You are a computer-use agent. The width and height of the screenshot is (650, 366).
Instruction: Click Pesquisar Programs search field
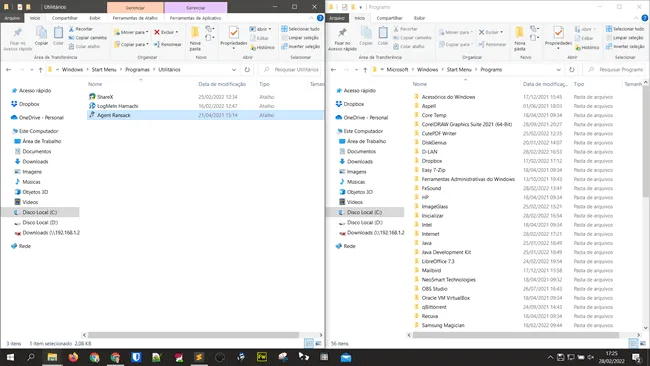[x=615, y=70]
